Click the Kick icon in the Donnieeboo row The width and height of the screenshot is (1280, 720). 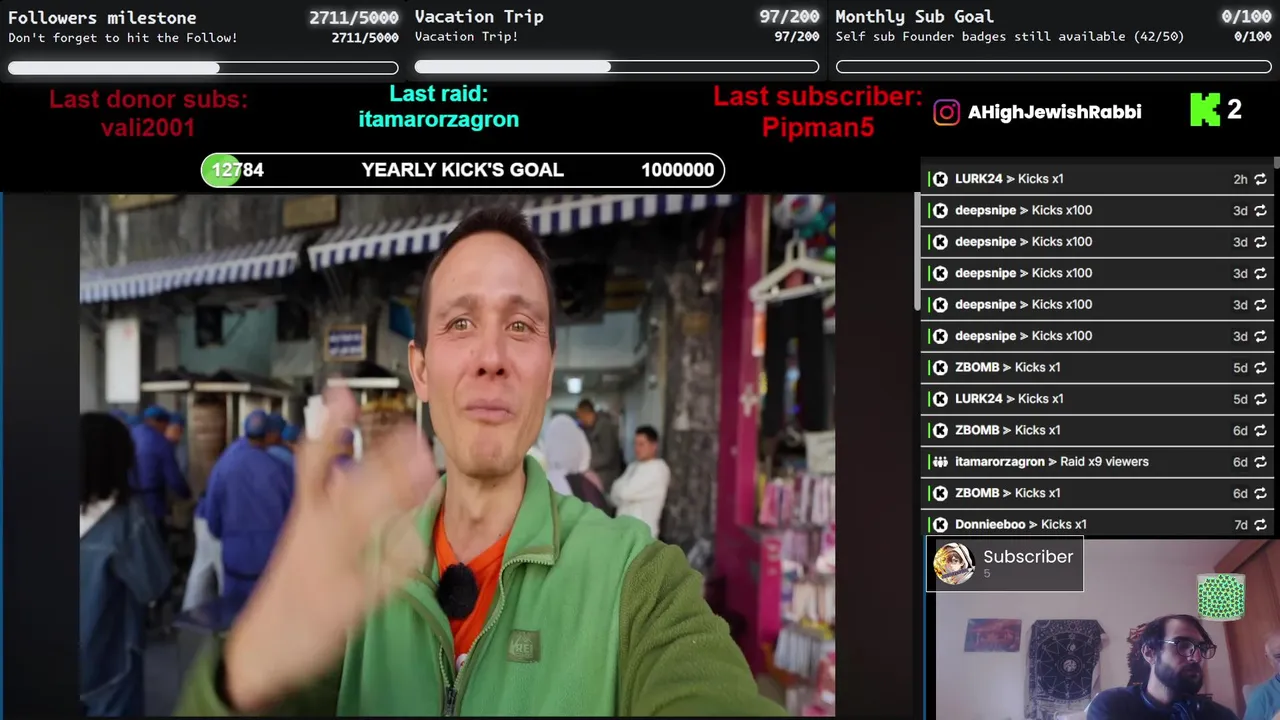pyautogui.click(x=940, y=525)
